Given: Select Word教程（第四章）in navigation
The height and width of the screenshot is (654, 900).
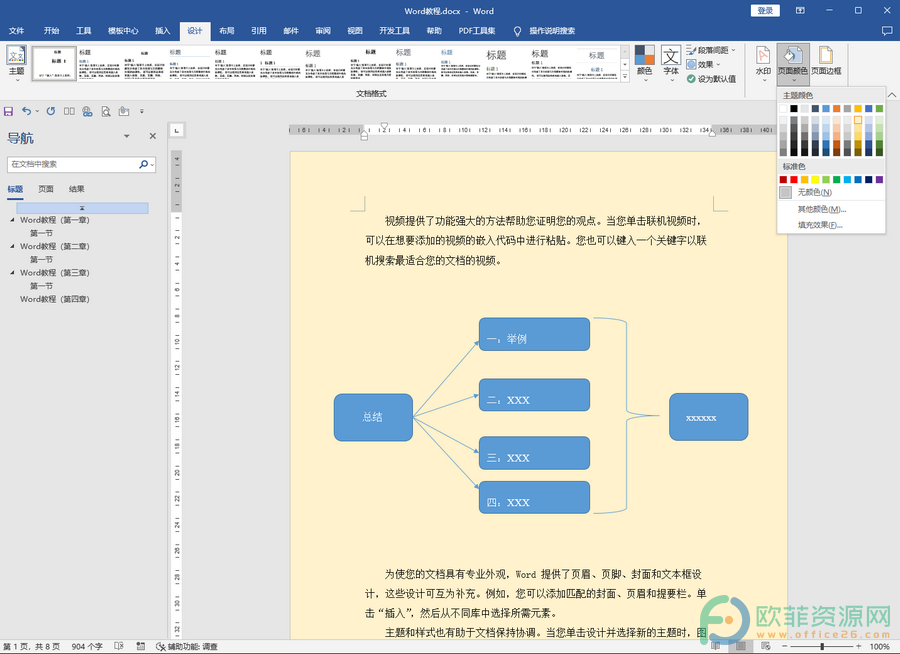Looking at the screenshot, I should [55, 299].
